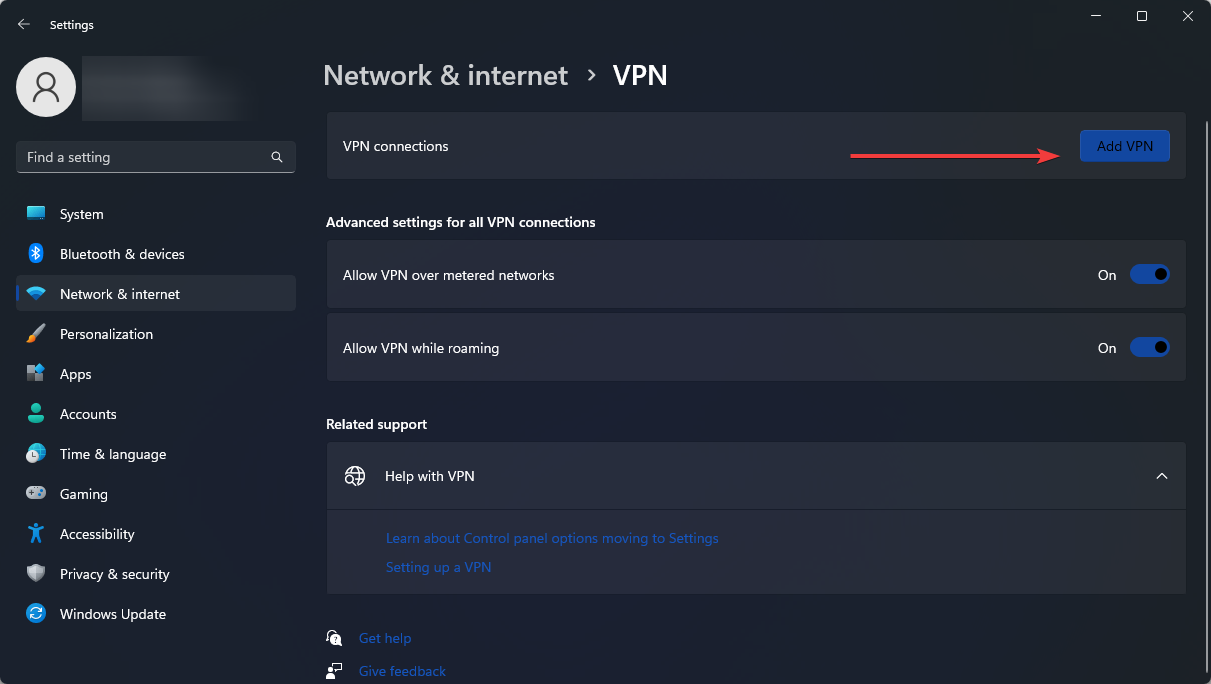This screenshot has height=684, width=1211.
Task: Click the Privacy & security shield icon
Action: coord(36,574)
